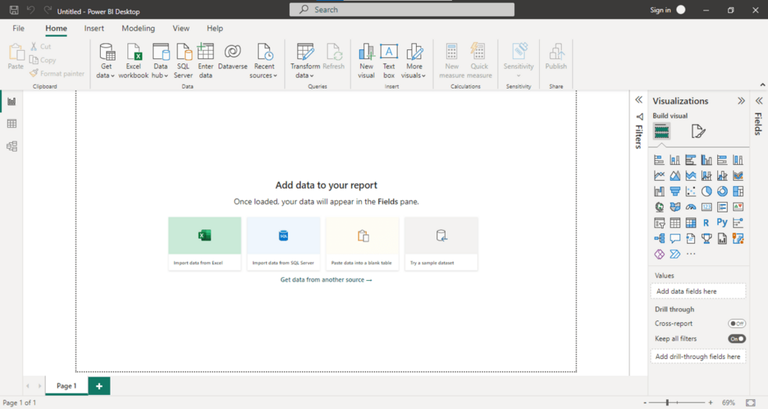Switch to Report view in sidebar
The height and width of the screenshot is (409, 768).
tap(12, 101)
